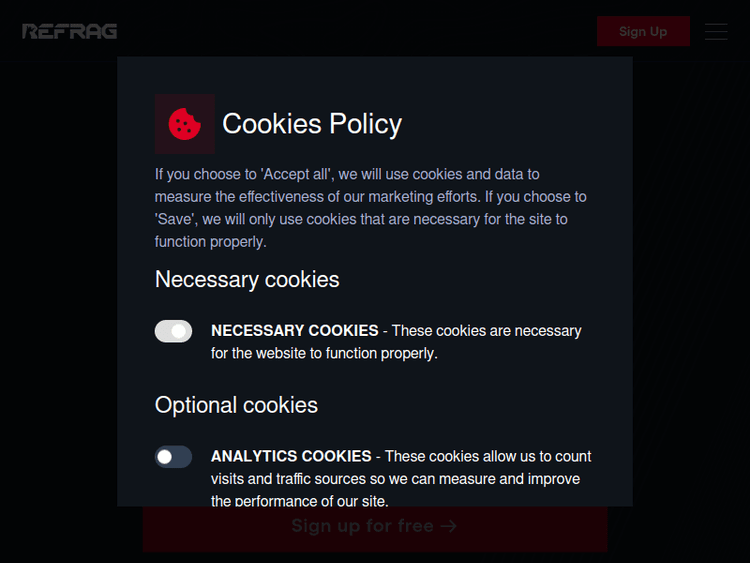Enable the Analytics Cookies switch
This screenshot has height=563, width=750.
point(173,457)
